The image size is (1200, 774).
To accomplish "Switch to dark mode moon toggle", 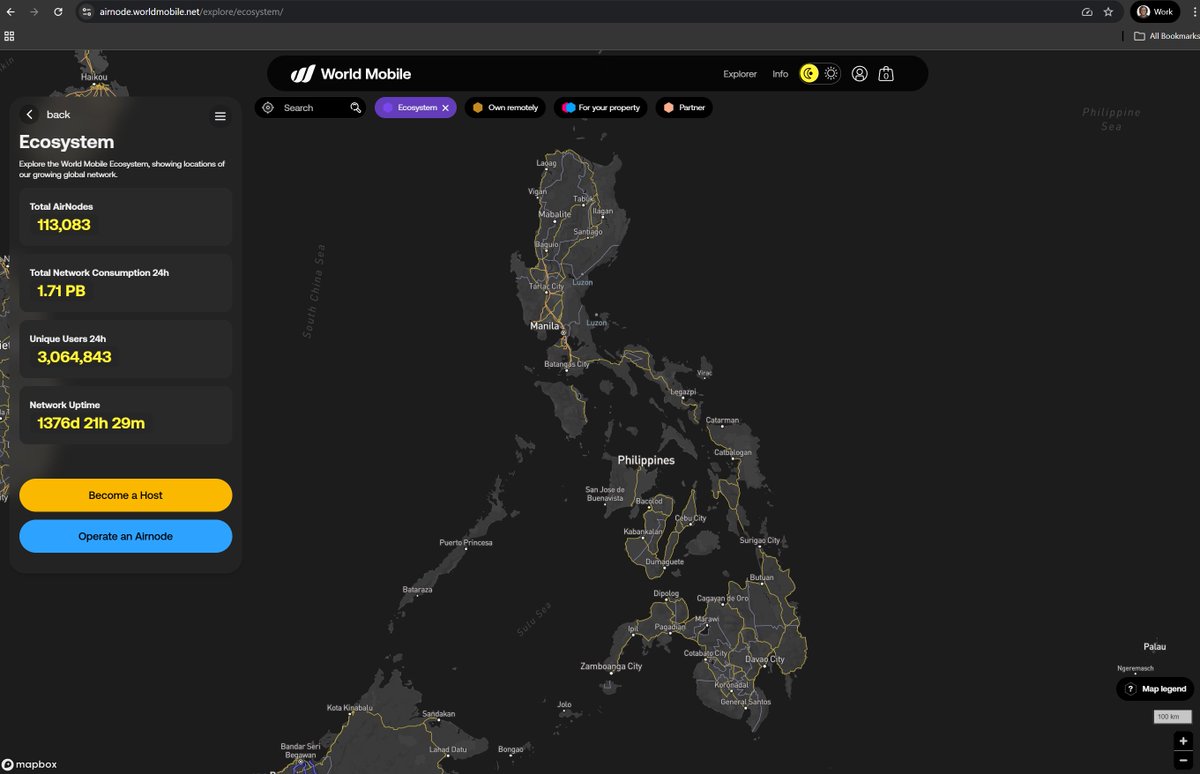I will 809,74.
